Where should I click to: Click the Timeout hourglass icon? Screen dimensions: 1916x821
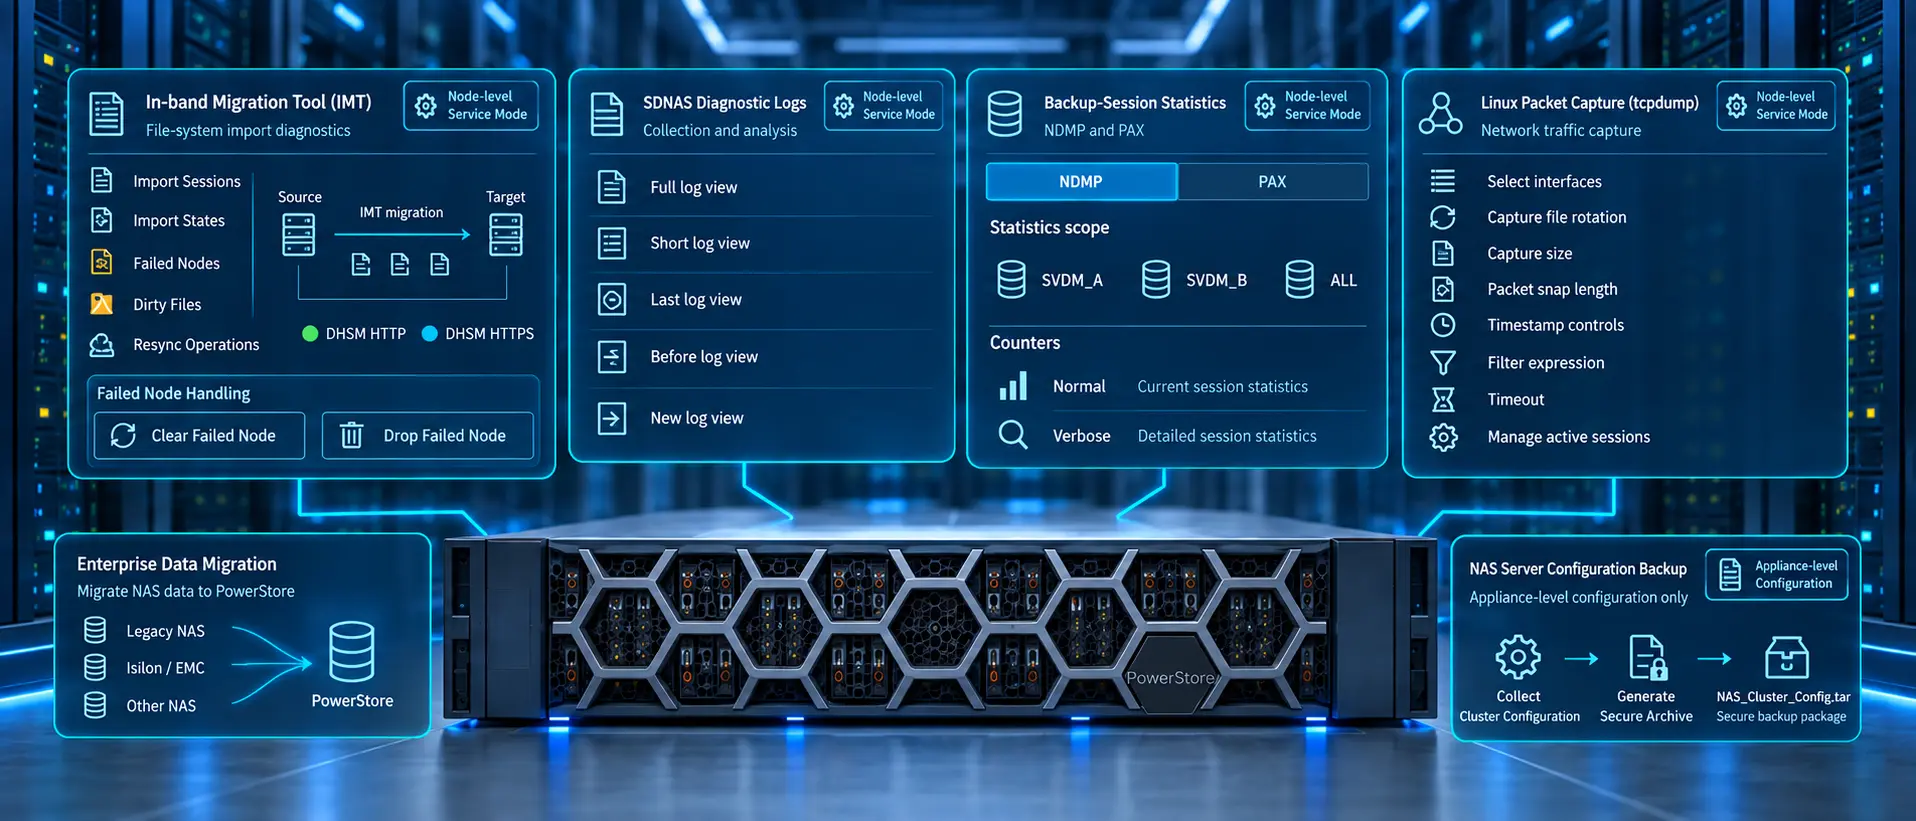click(x=1442, y=400)
